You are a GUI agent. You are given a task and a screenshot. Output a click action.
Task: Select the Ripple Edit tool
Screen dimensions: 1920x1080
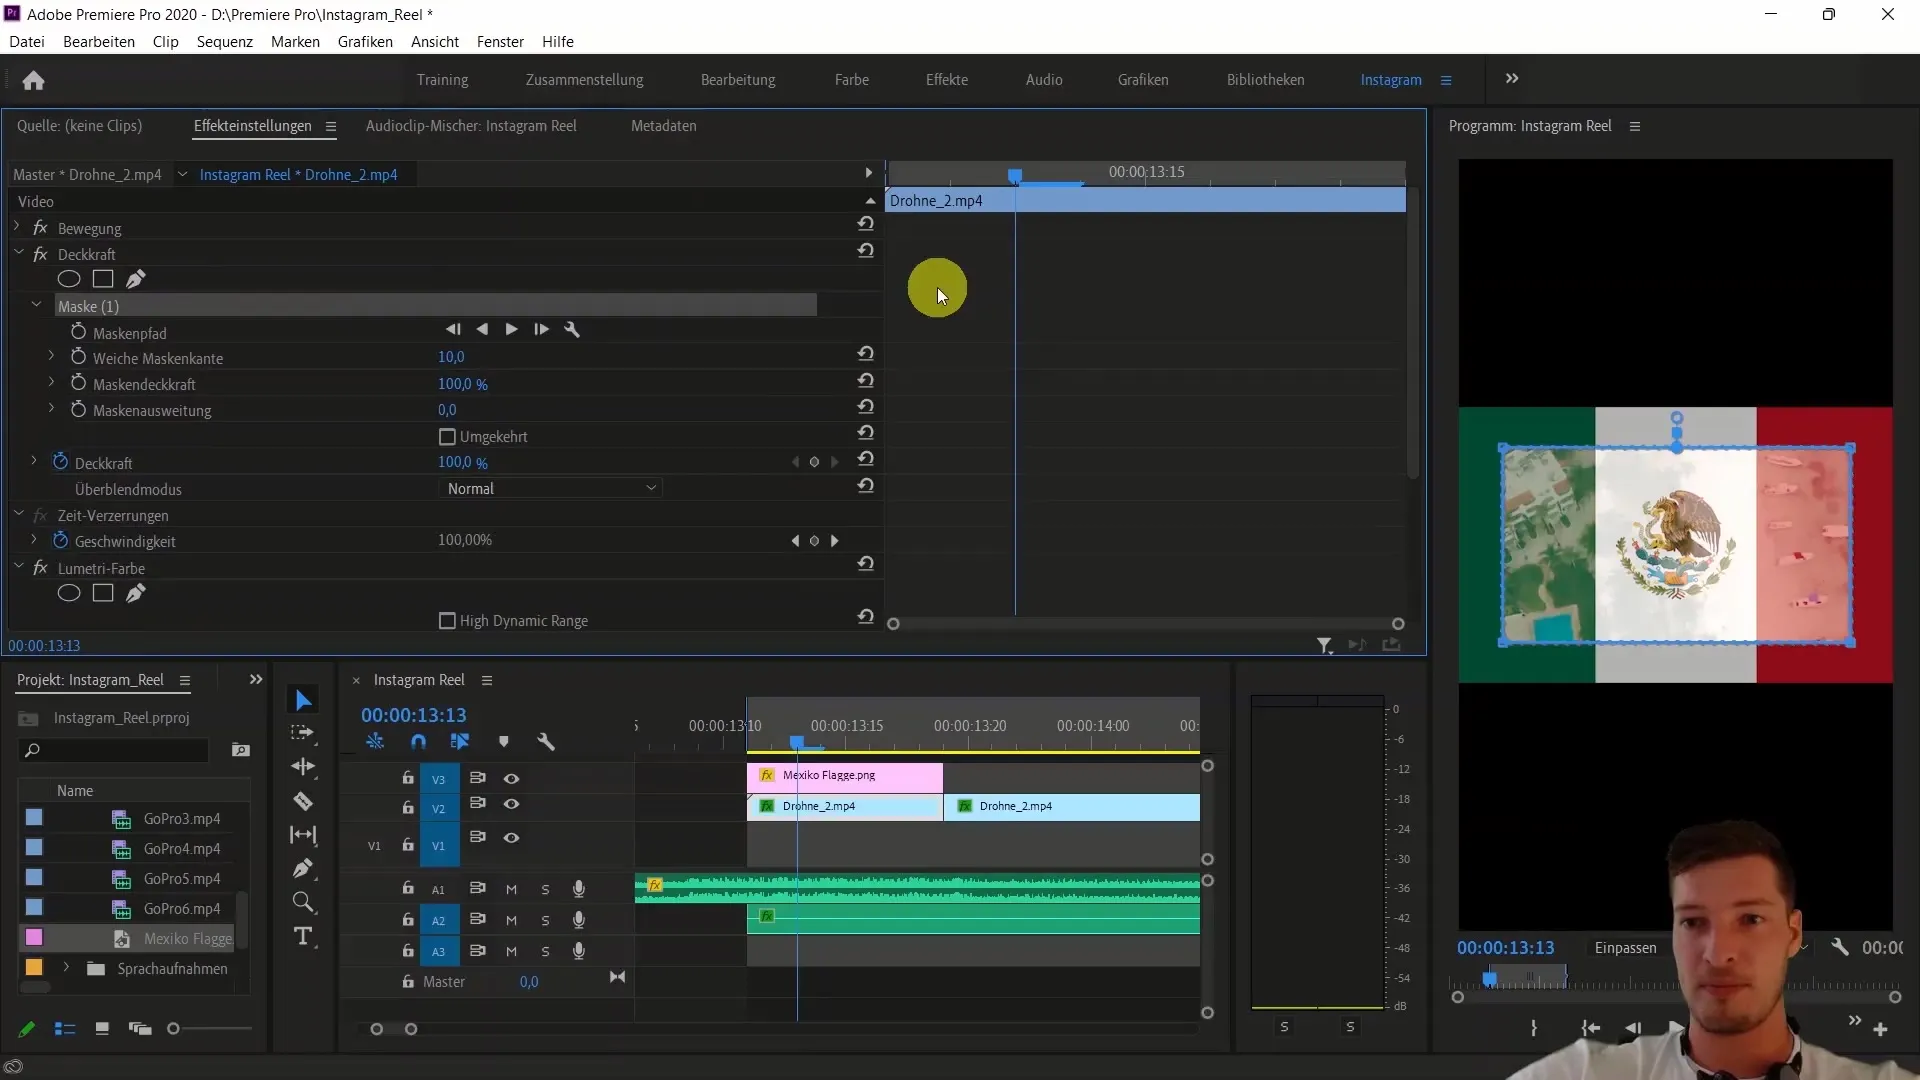303,767
